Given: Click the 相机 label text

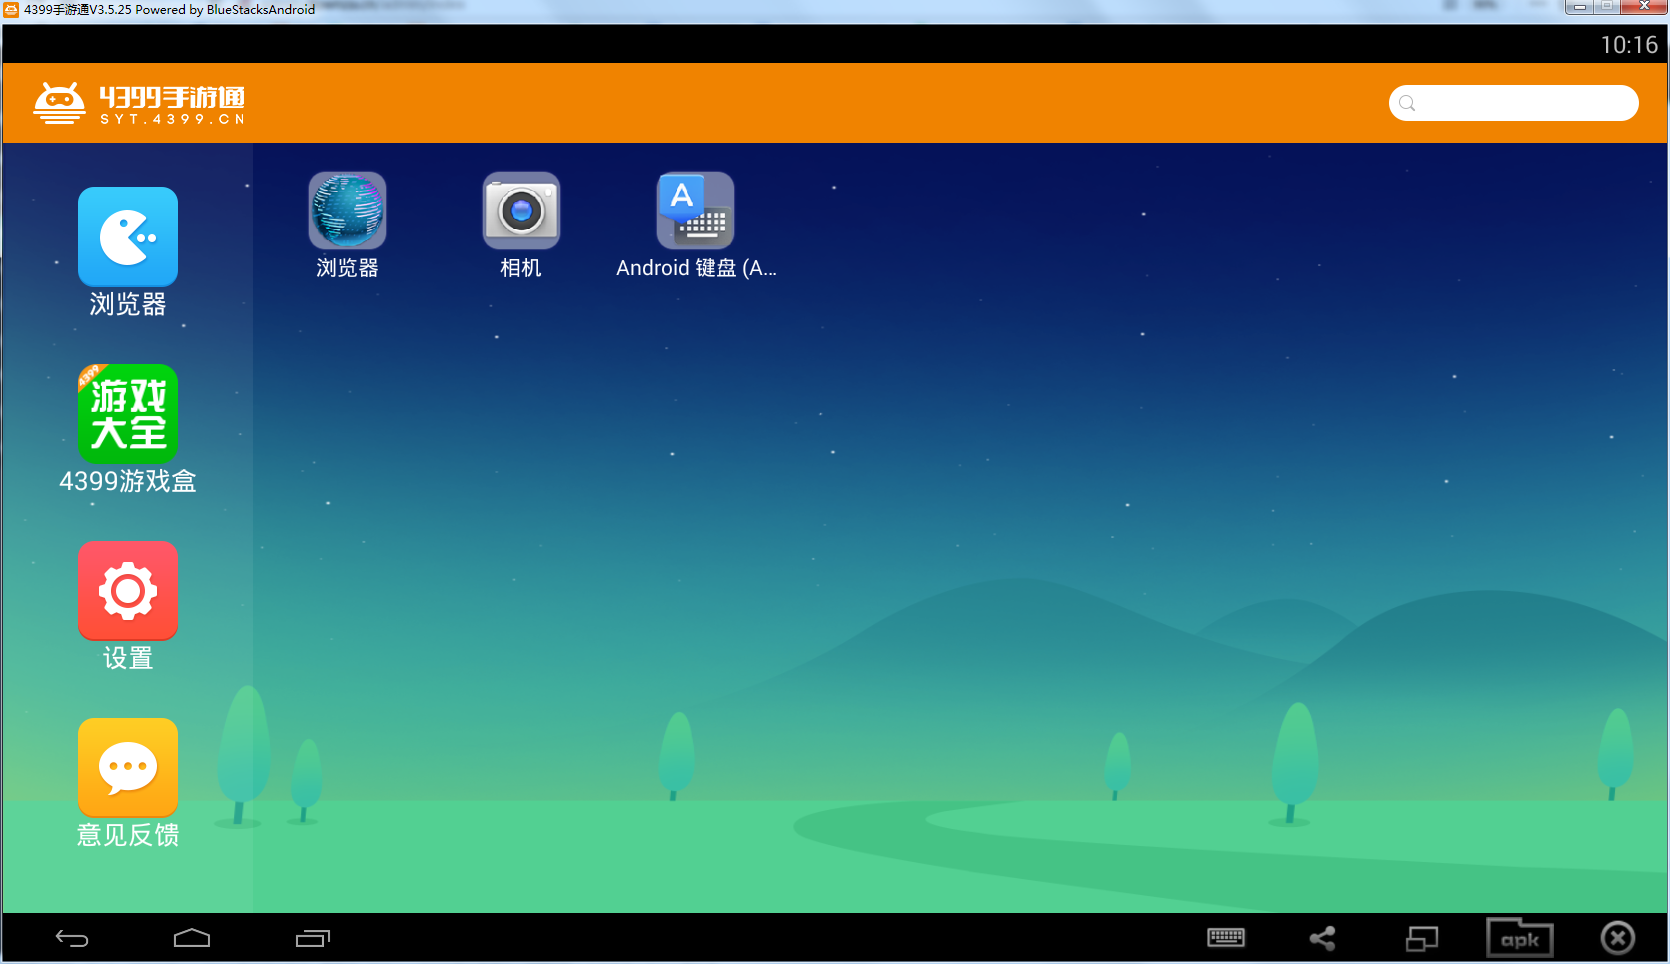Looking at the screenshot, I should click(521, 268).
